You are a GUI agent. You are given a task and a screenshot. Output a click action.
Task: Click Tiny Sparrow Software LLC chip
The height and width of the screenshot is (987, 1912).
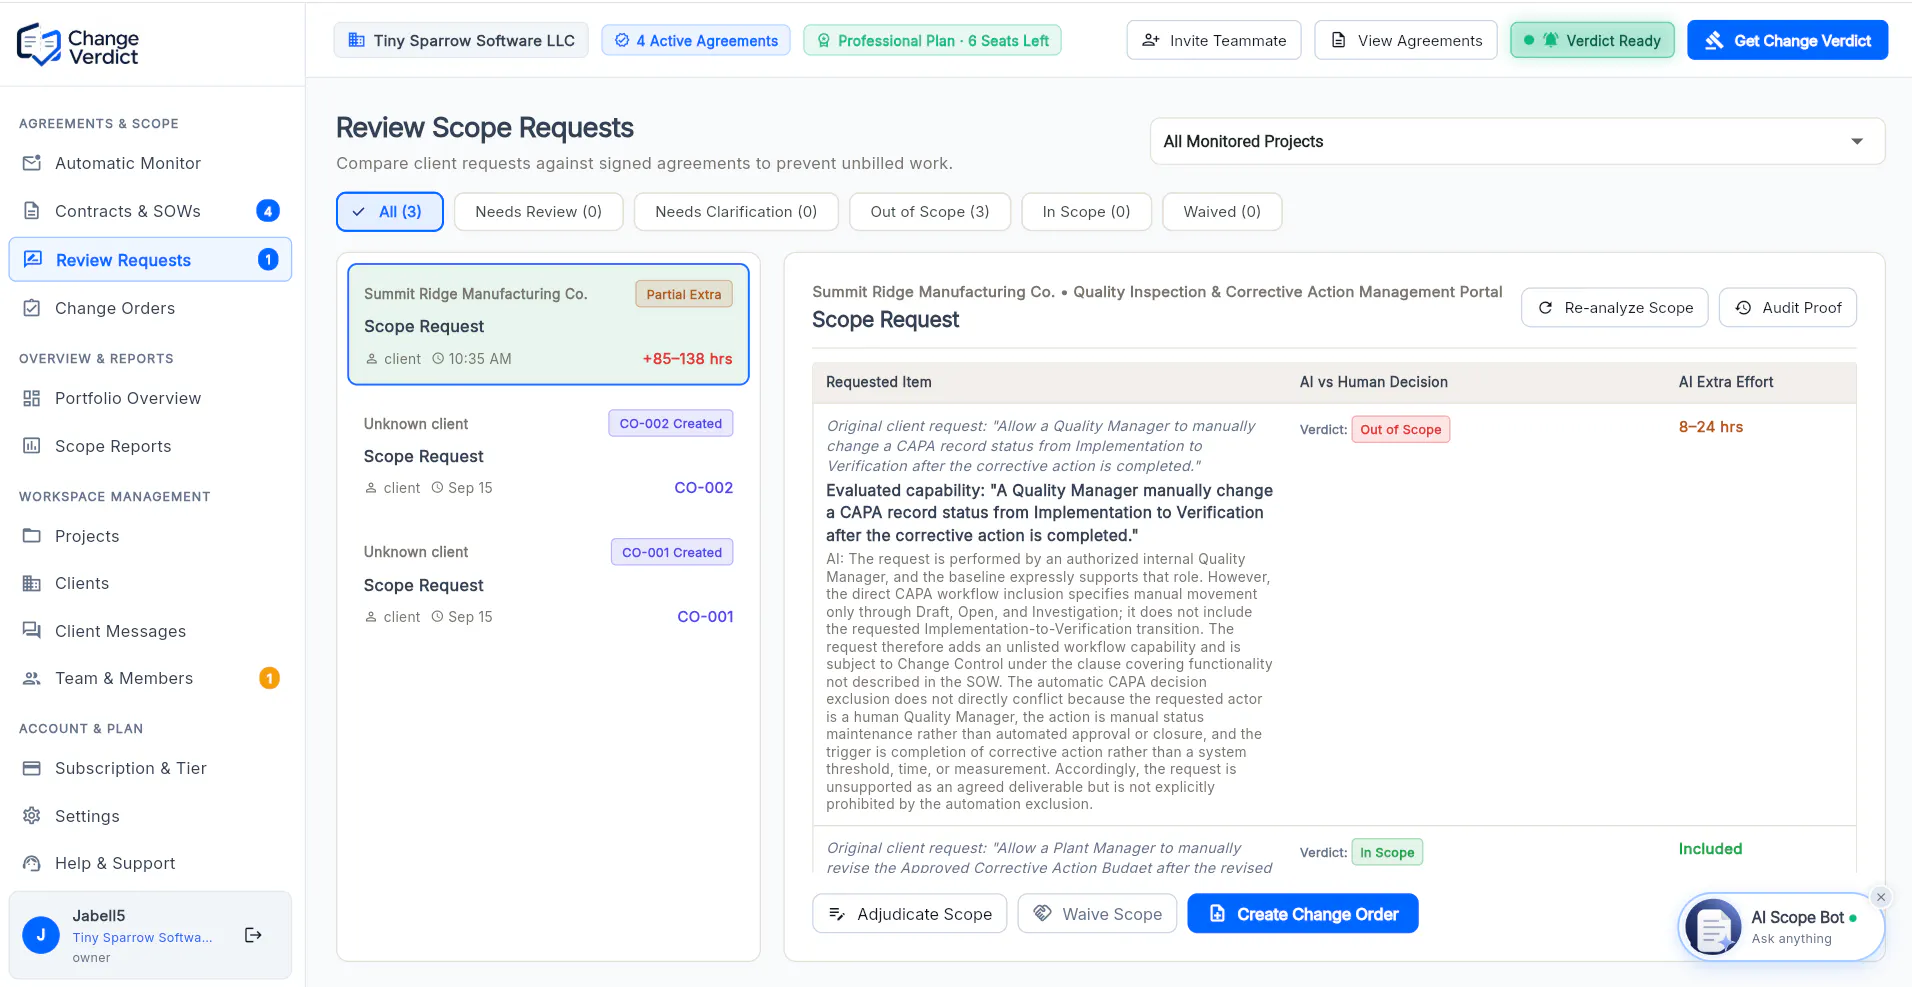(461, 41)
